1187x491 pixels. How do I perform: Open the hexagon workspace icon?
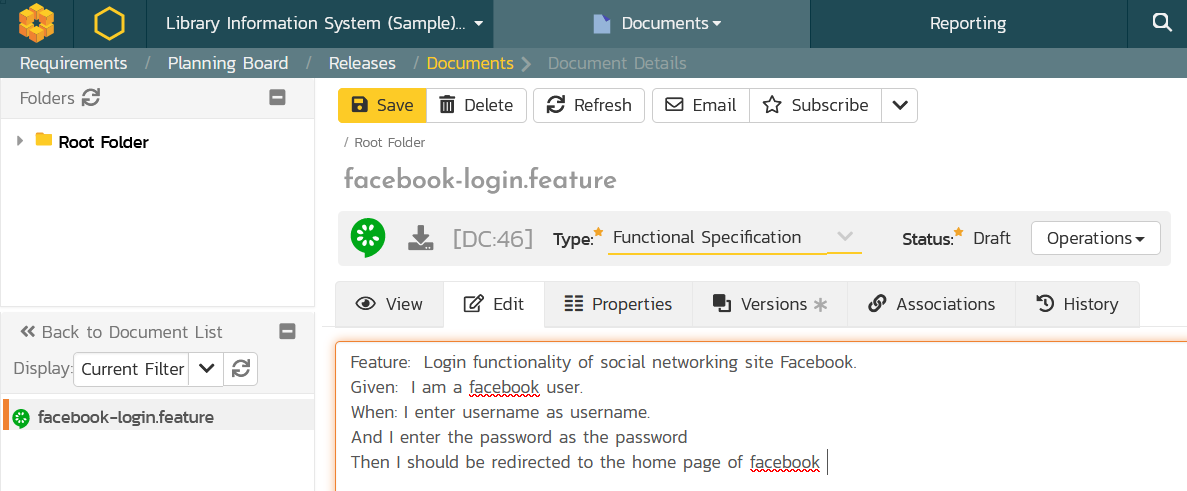(109, 23)
